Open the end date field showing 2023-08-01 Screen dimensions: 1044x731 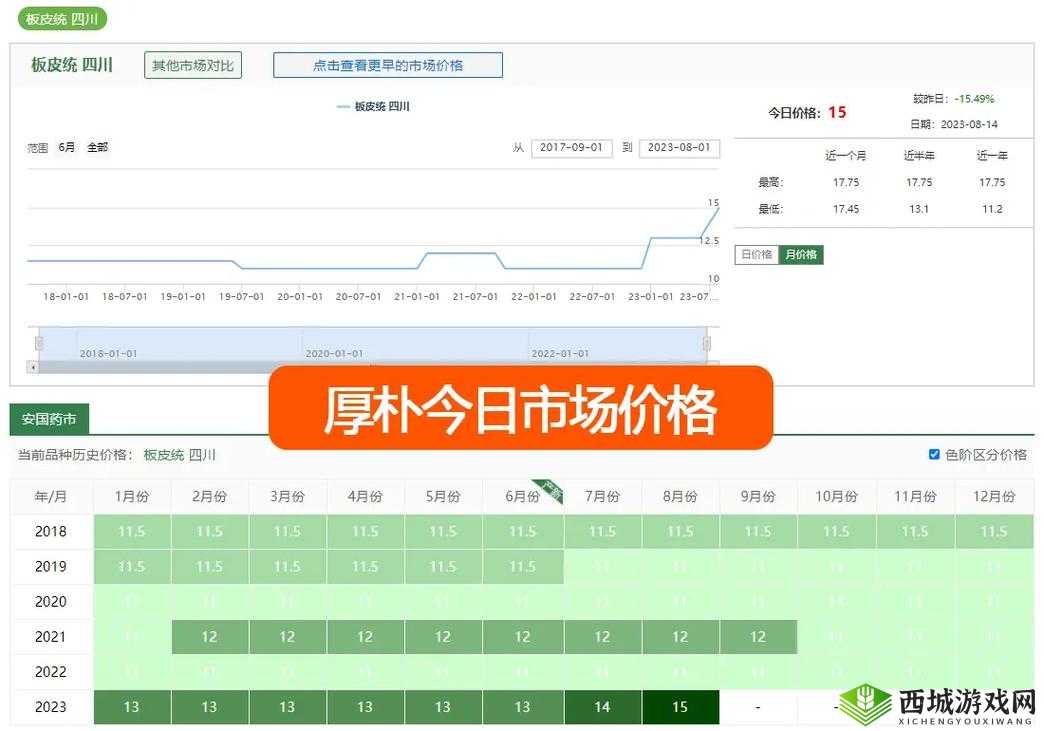point(680,147)
